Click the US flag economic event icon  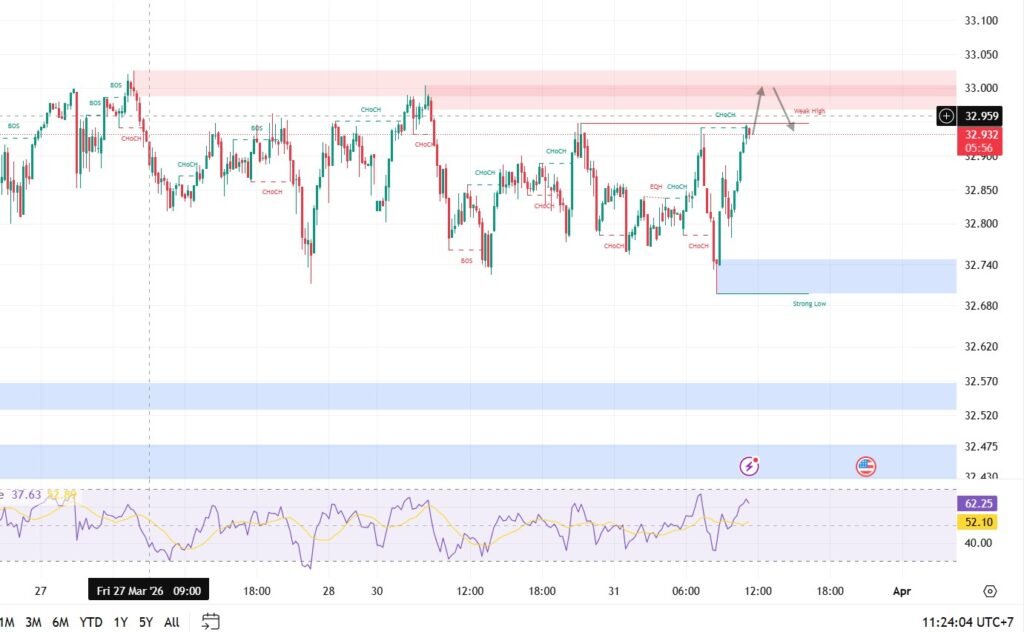[x=866, y=465]
